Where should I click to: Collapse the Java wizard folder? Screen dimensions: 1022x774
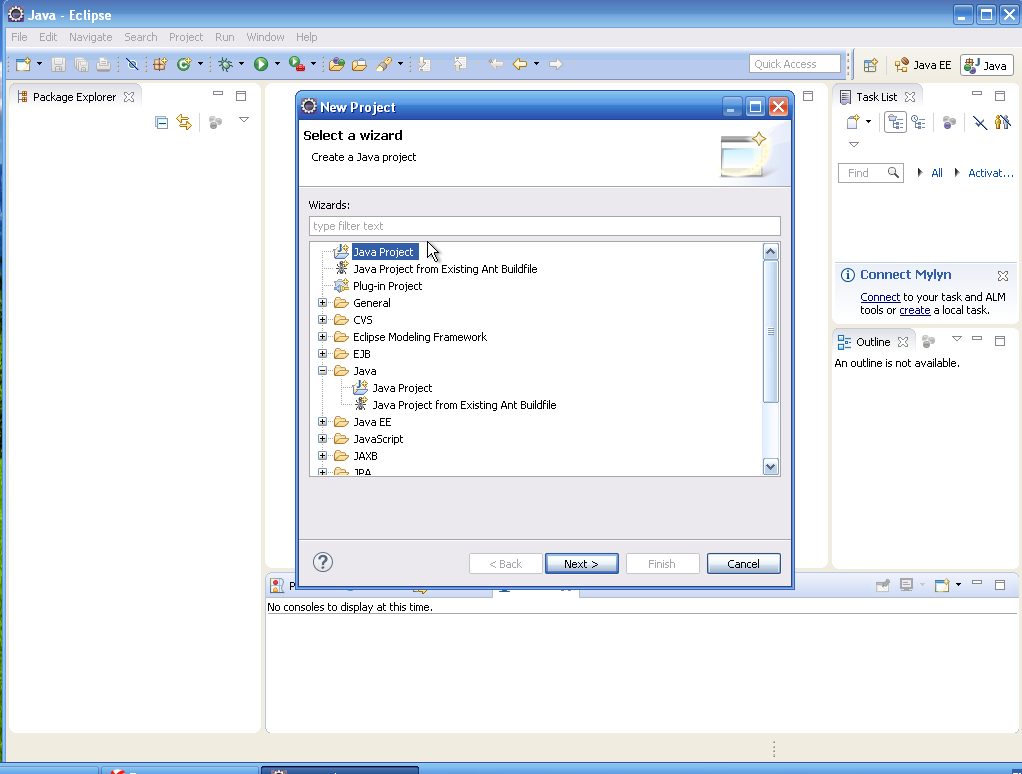(322, 371)
